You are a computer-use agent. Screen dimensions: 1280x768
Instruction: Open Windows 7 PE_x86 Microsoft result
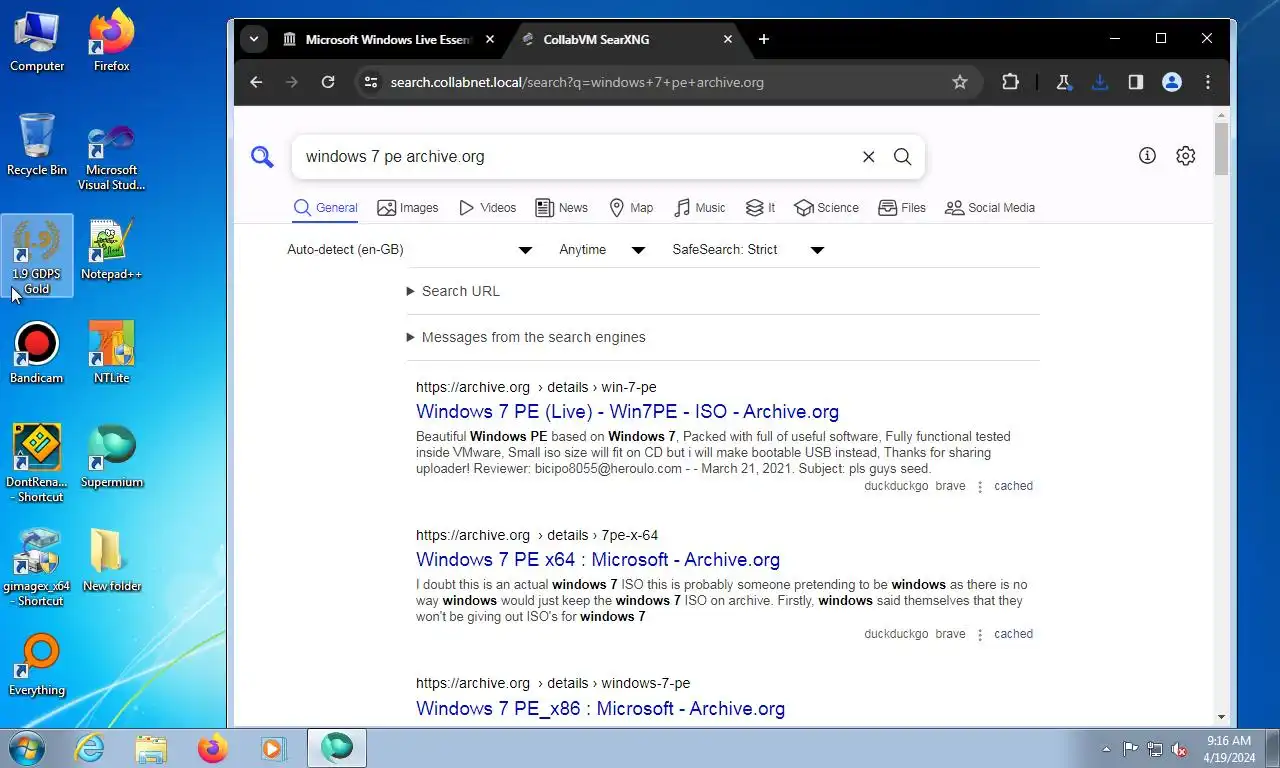[x=600, y=708]
